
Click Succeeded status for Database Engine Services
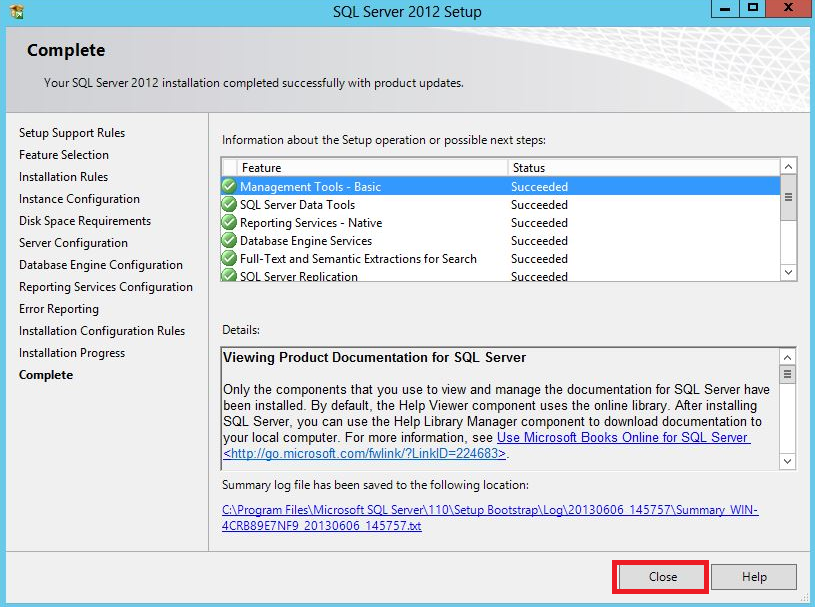click(x=539, y=241)
